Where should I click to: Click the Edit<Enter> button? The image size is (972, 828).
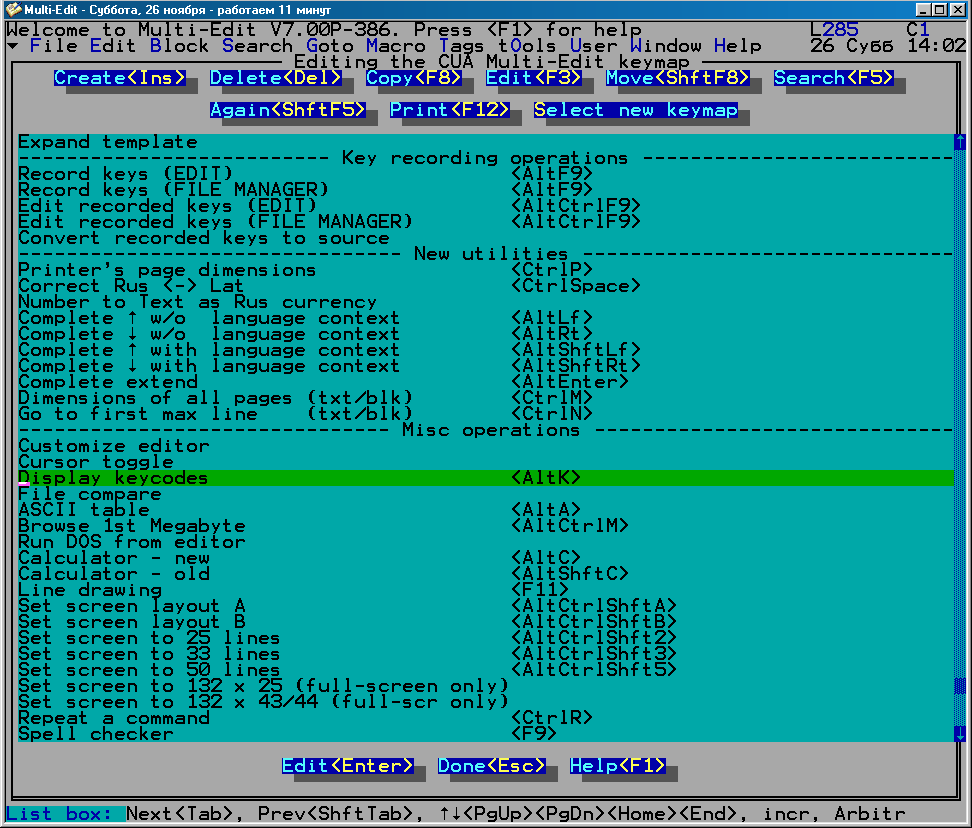pyautogui.click(x=348, y=766)
